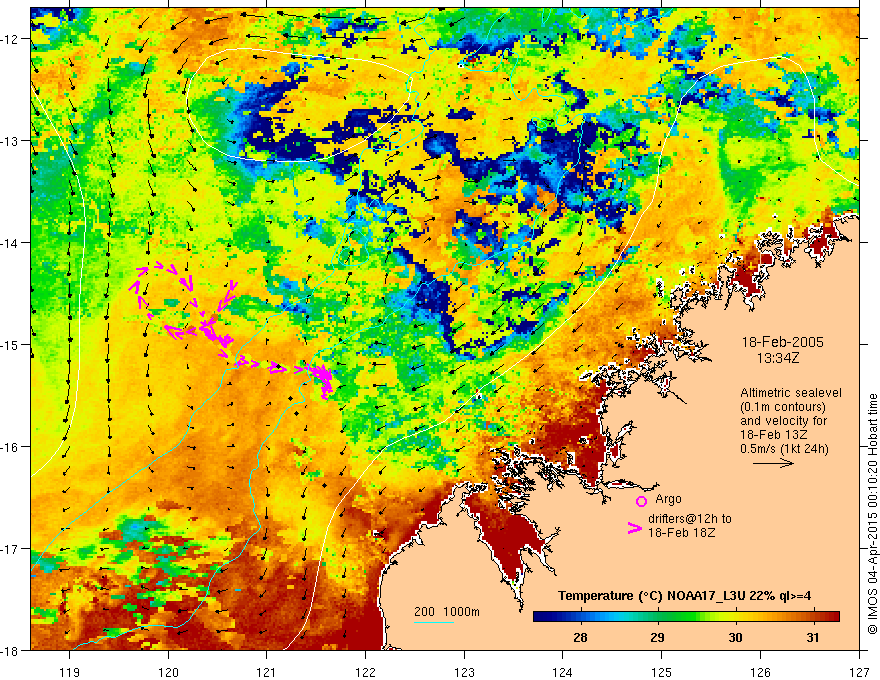Click the color bar value 29

[x=657, y=637]
